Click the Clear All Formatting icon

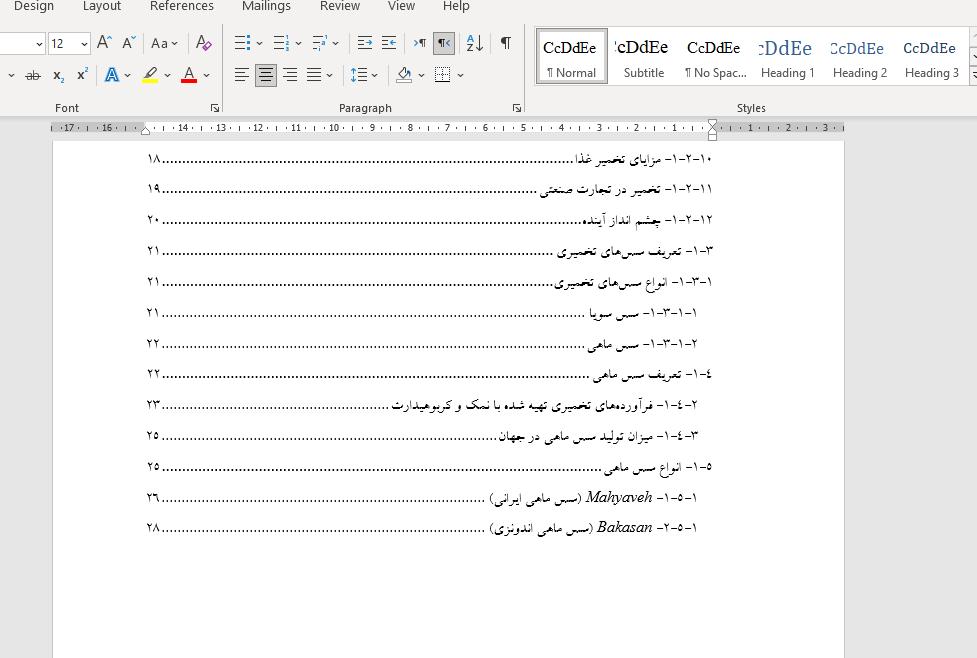(x=202, y=43)
